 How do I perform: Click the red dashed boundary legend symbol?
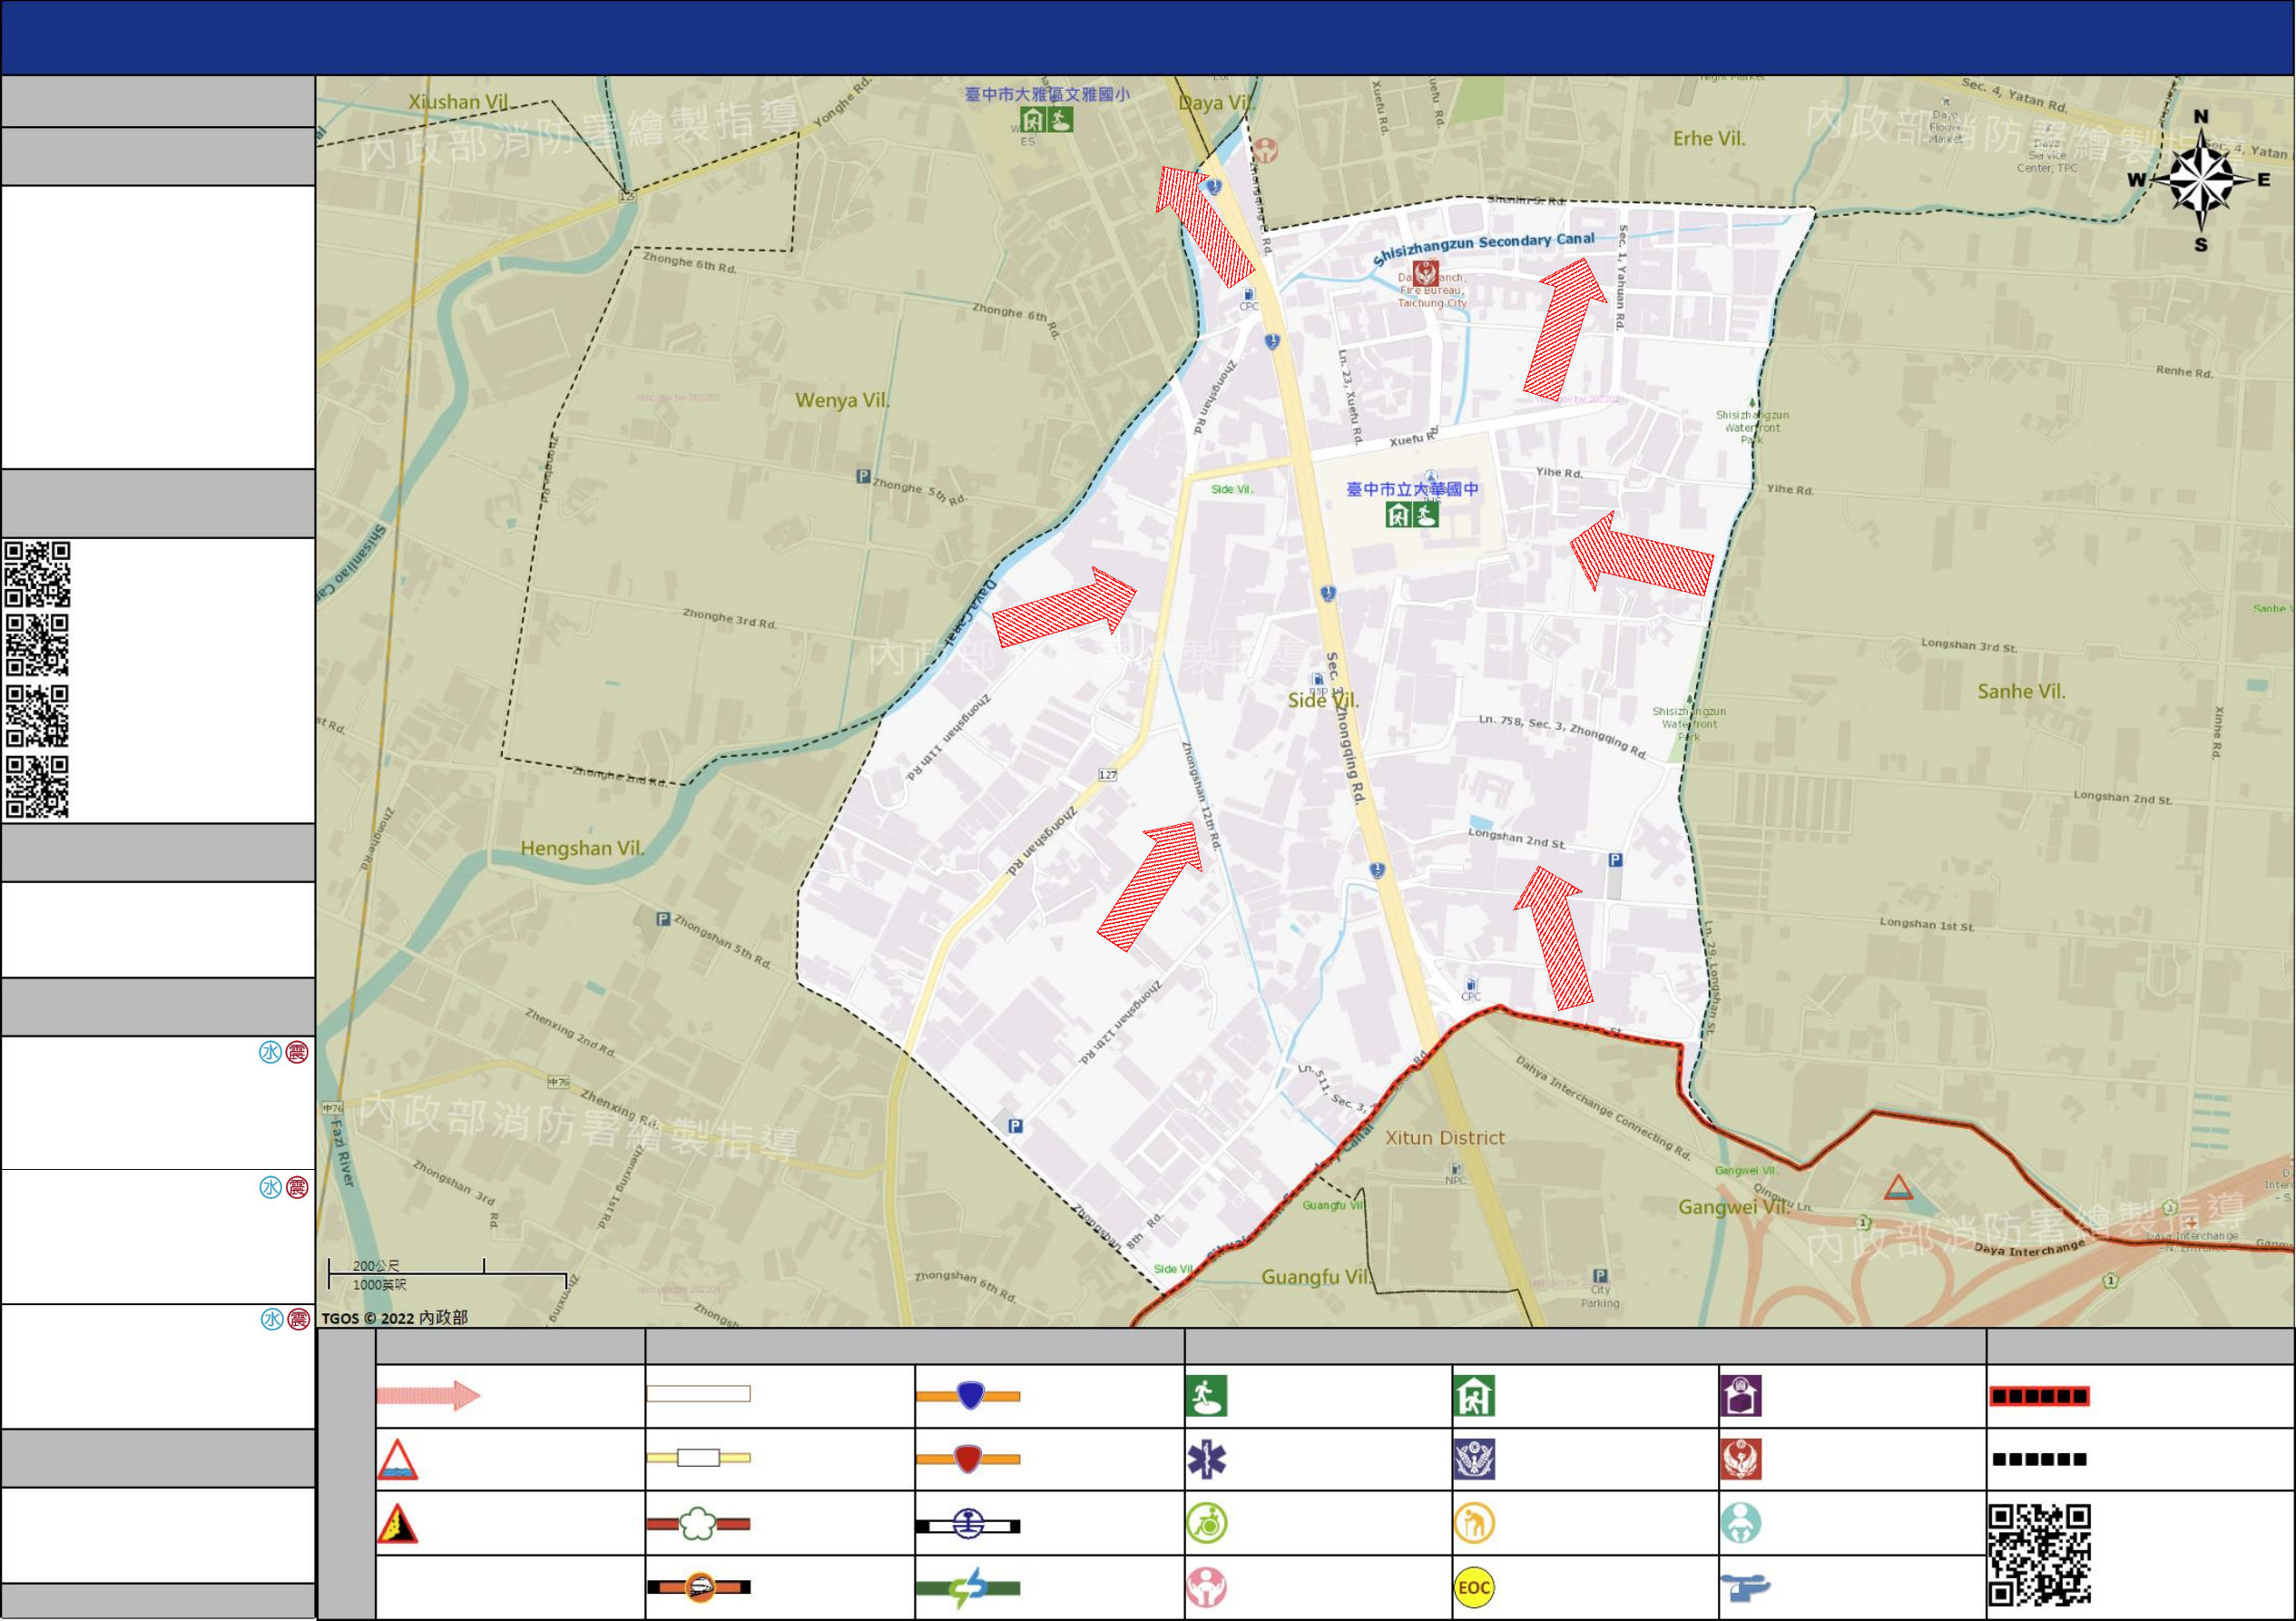(x=2039, y=1396)
